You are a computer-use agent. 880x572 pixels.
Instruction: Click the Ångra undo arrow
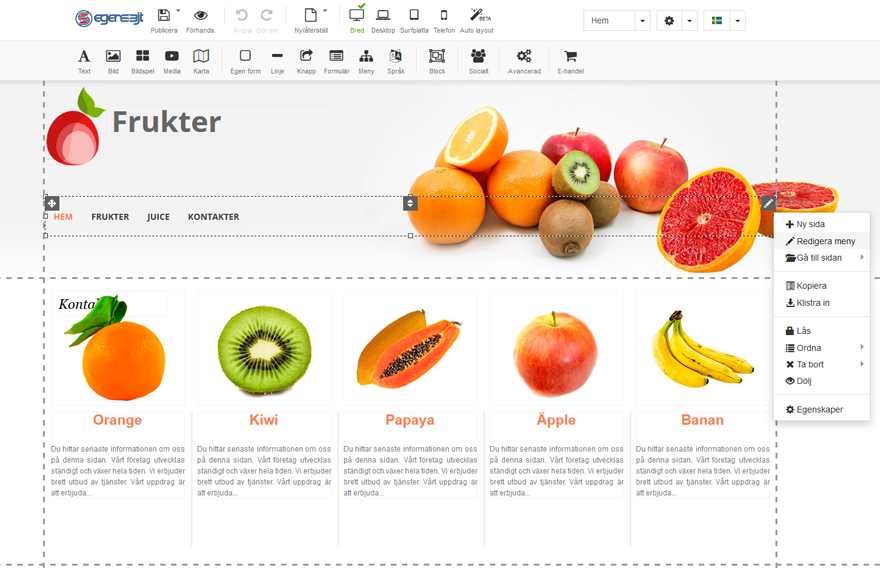click(242, 15)
